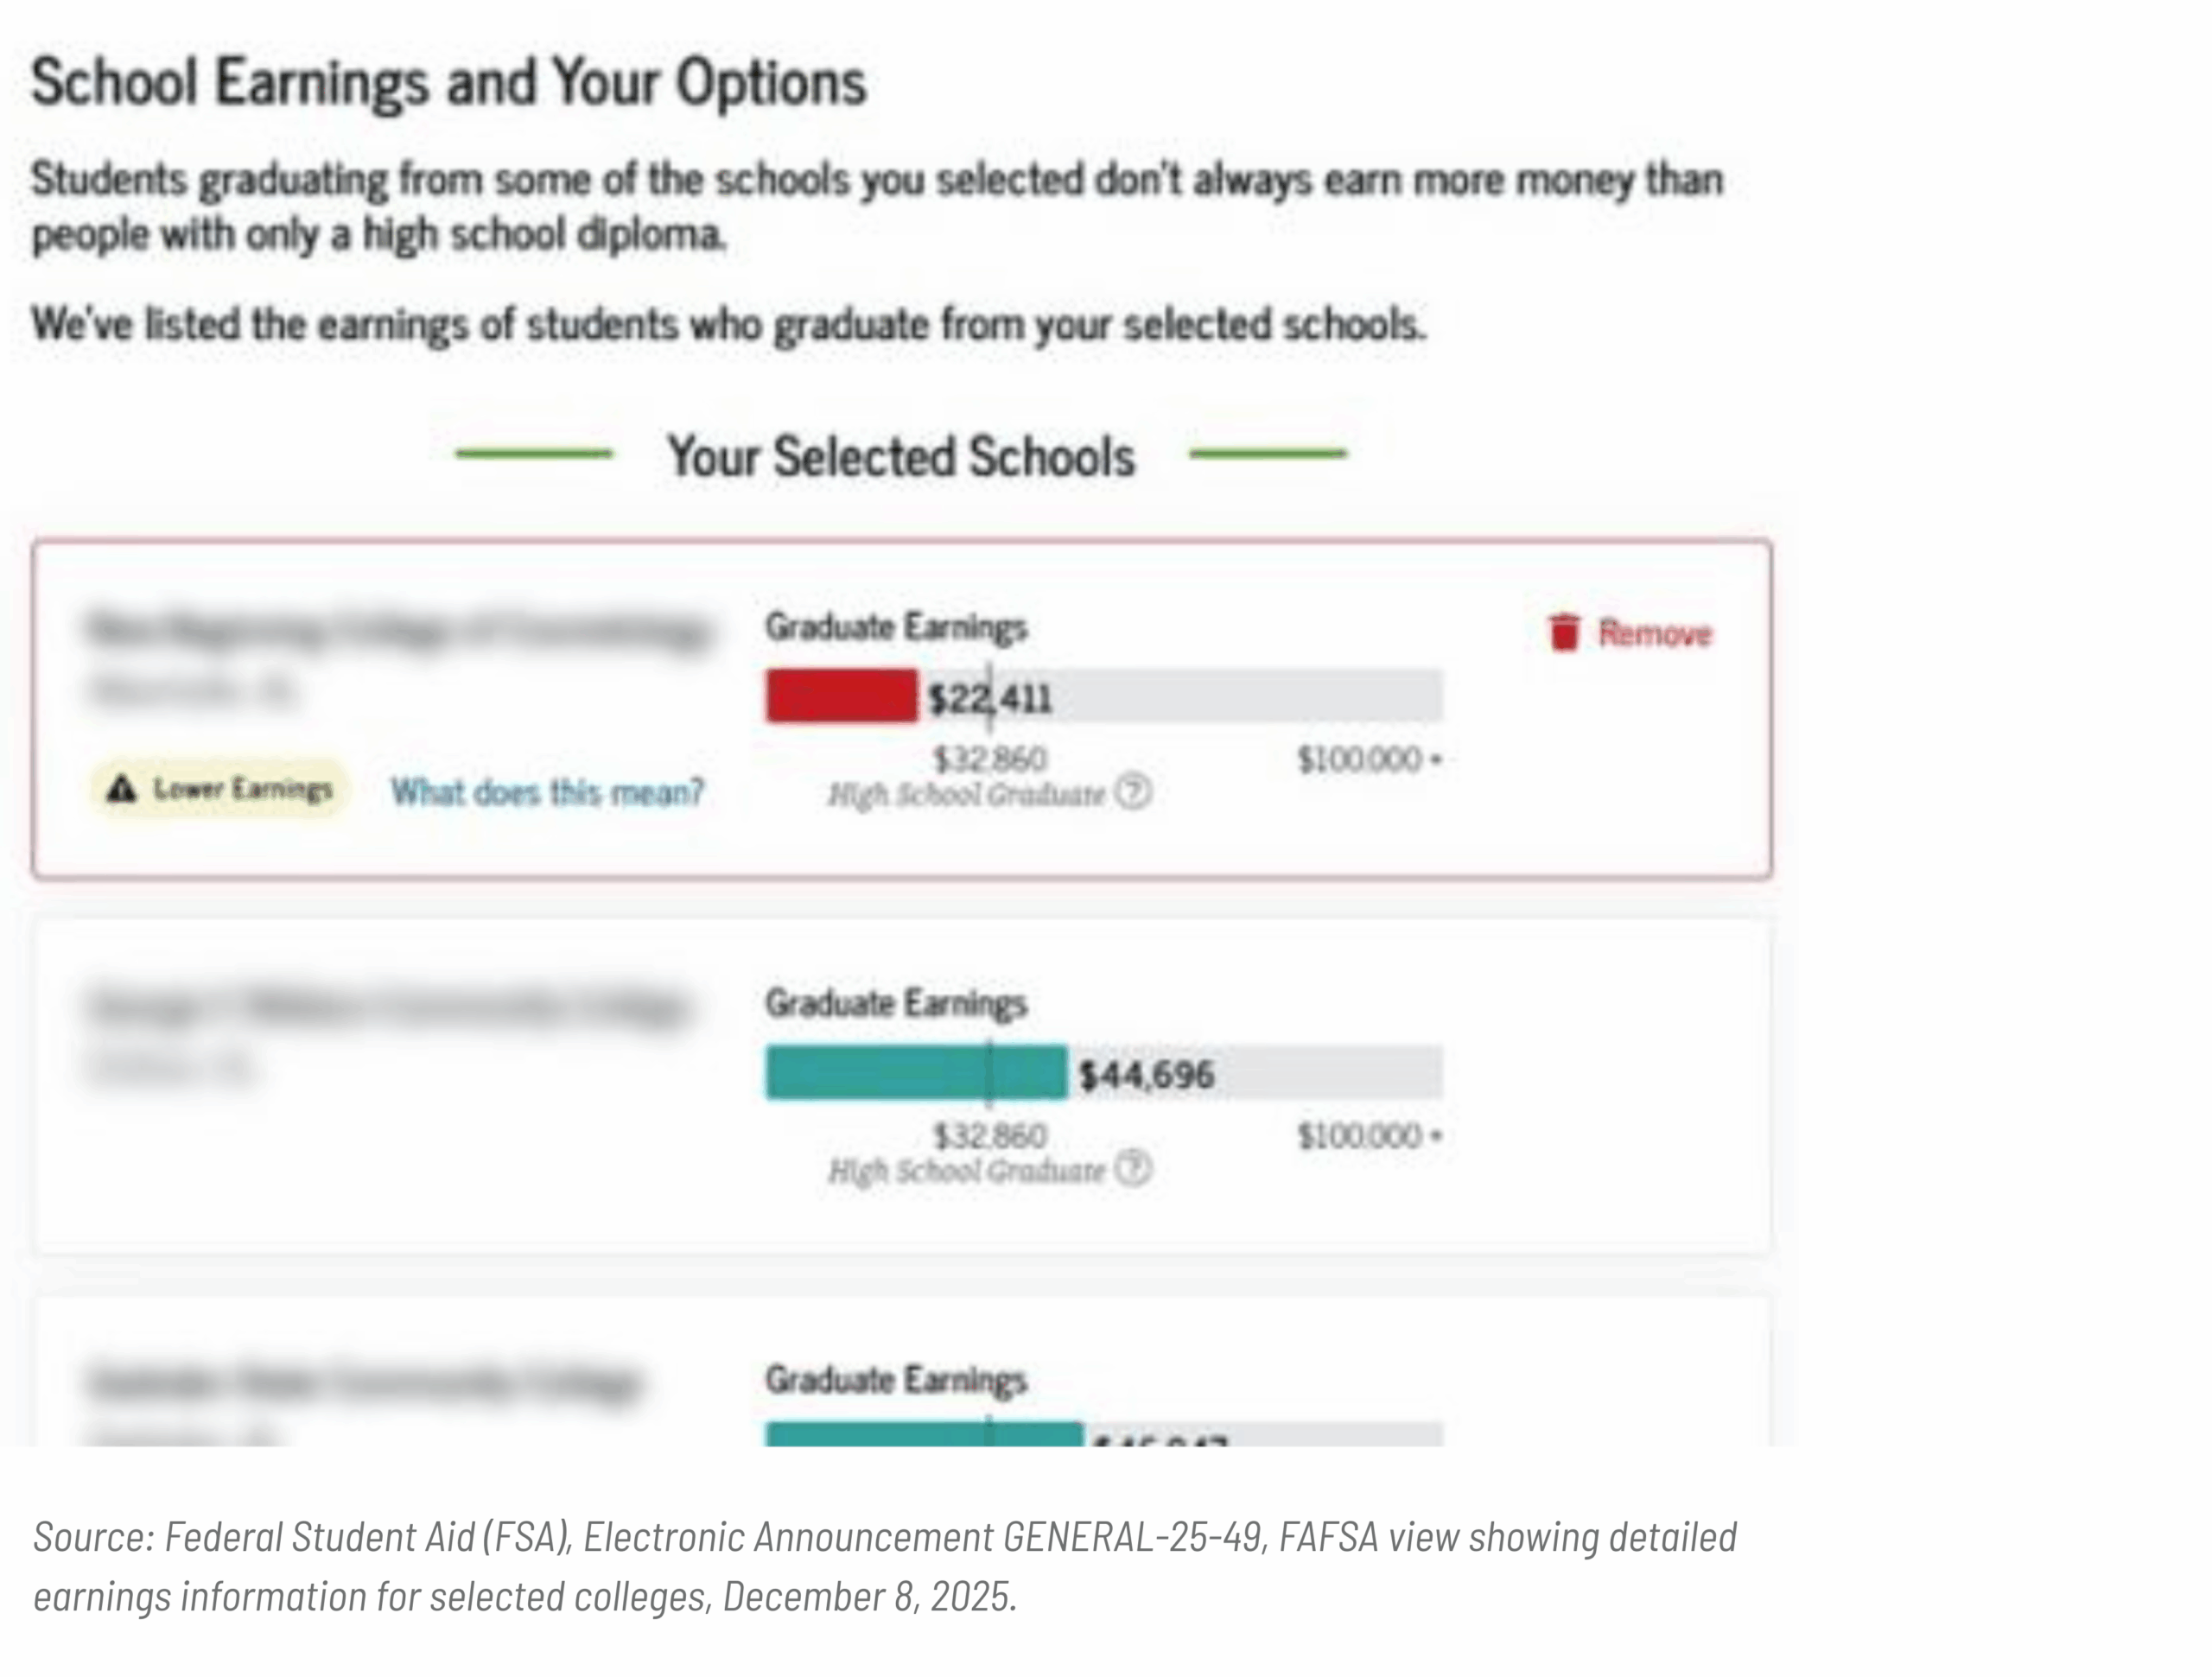The width and height of the screenshot is (2212, 1677).
Task: Select the $22,411 earnings value
Action: 990,697
